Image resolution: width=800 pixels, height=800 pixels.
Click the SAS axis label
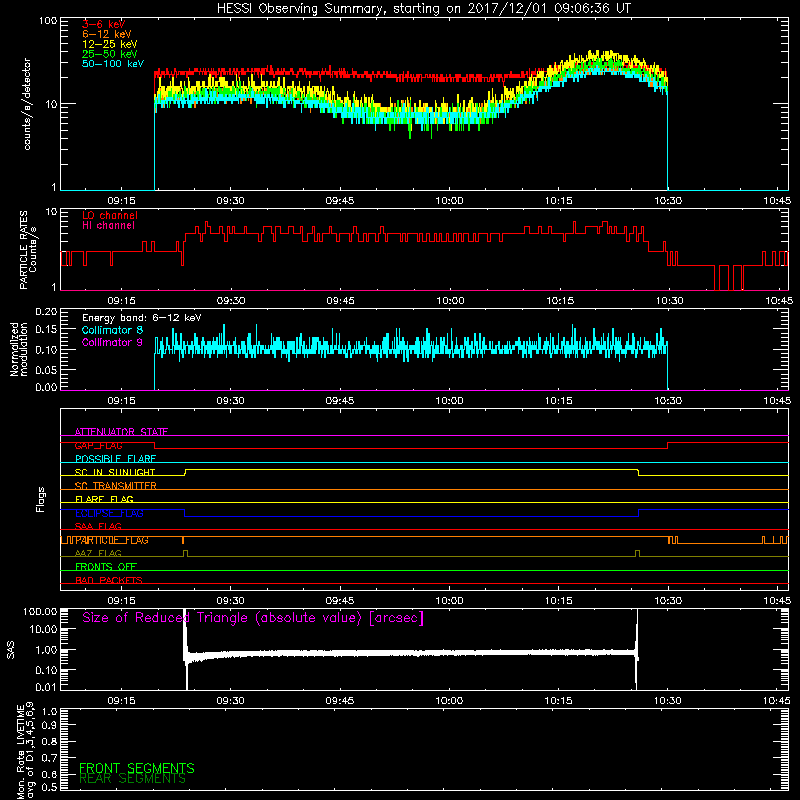(11, 650)
